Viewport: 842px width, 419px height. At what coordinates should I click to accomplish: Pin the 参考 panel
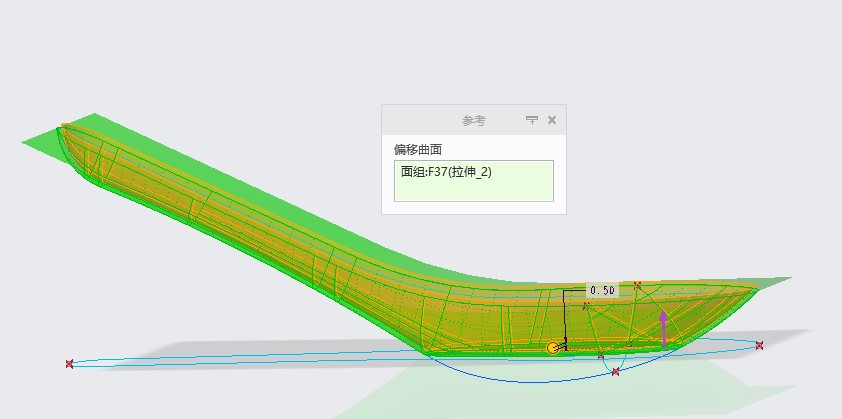tap(532, 120)
